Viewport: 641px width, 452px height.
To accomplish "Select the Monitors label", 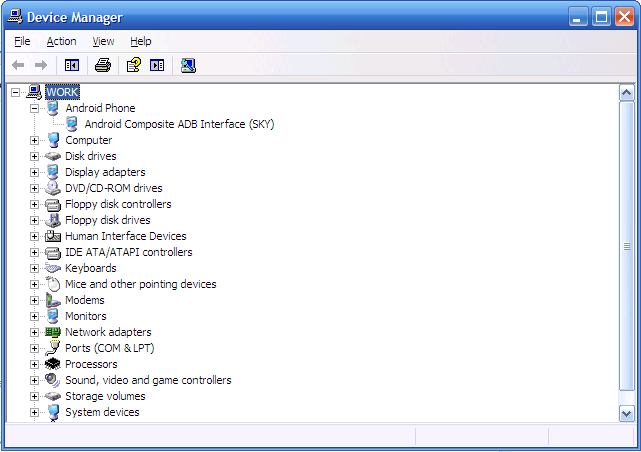I will pyautogui.click(x=85, y=316).
